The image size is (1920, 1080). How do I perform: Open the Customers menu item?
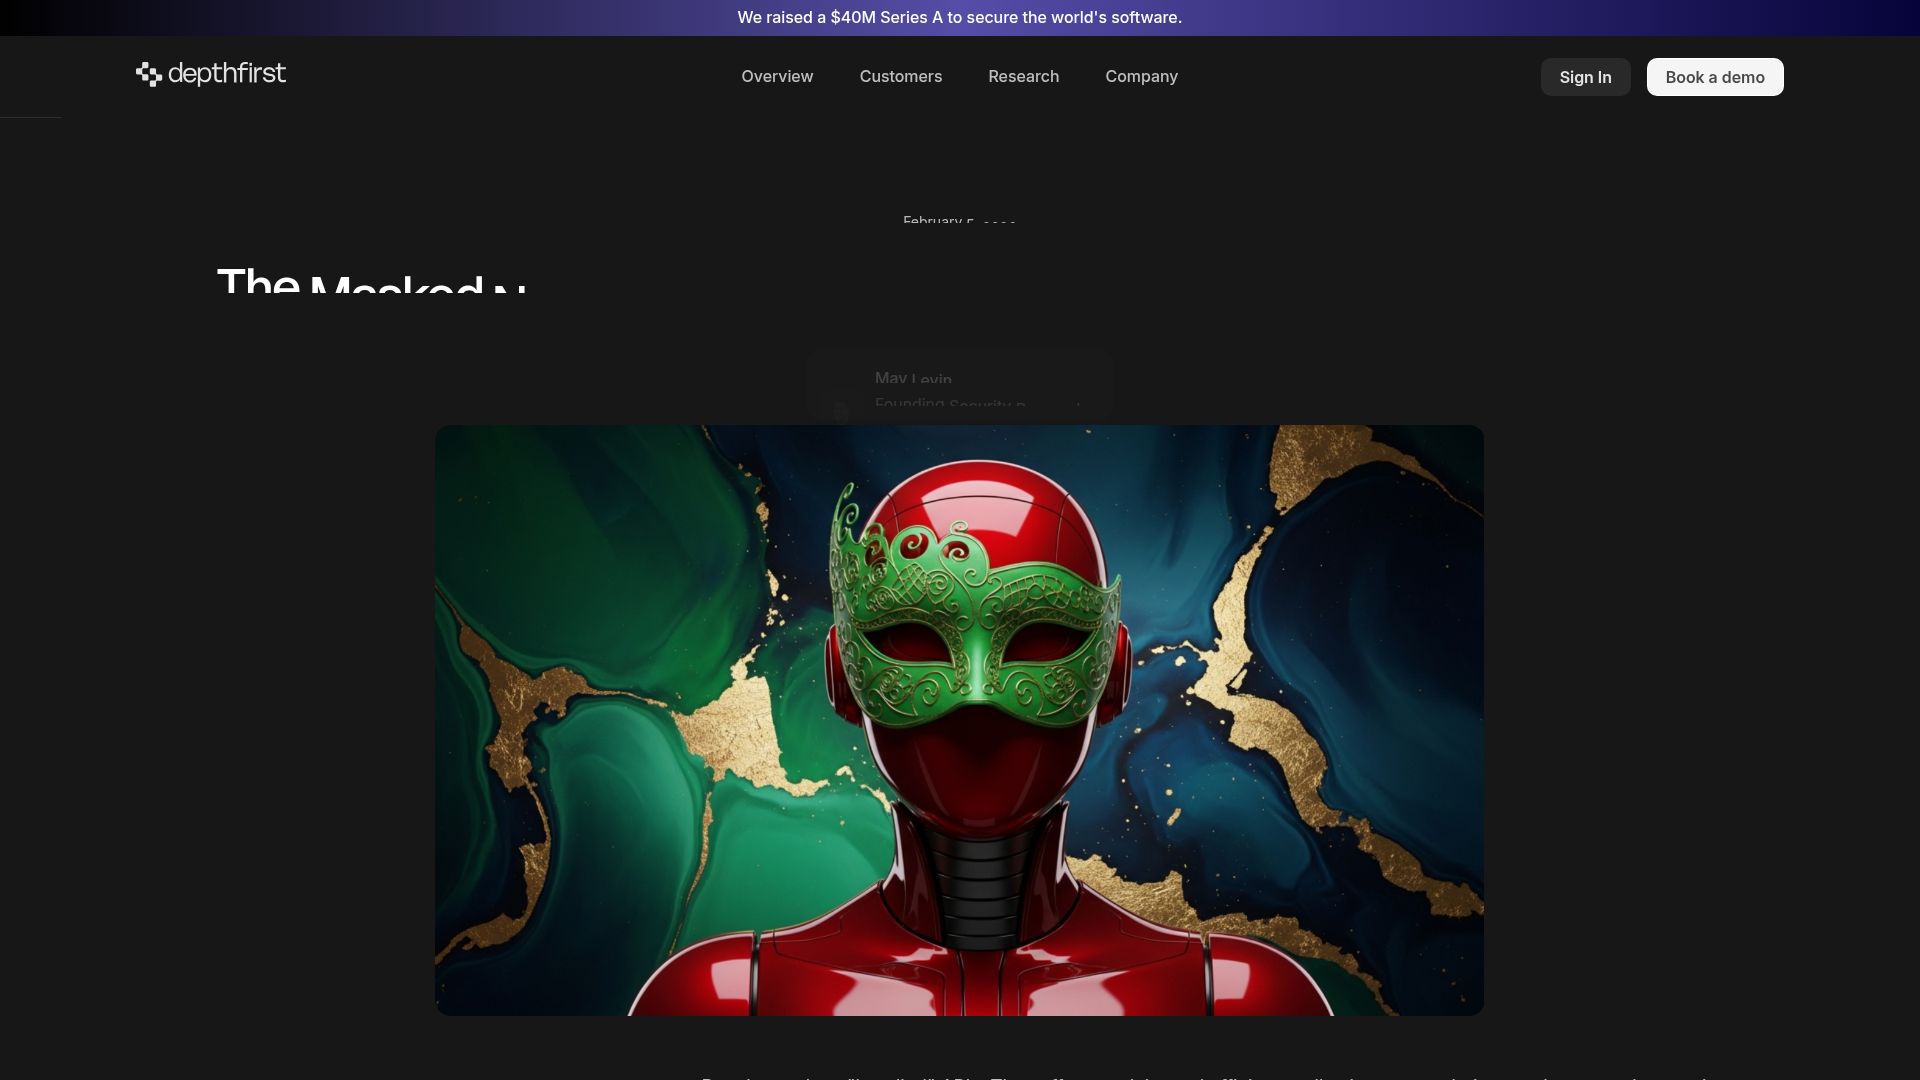click(900, 77)
